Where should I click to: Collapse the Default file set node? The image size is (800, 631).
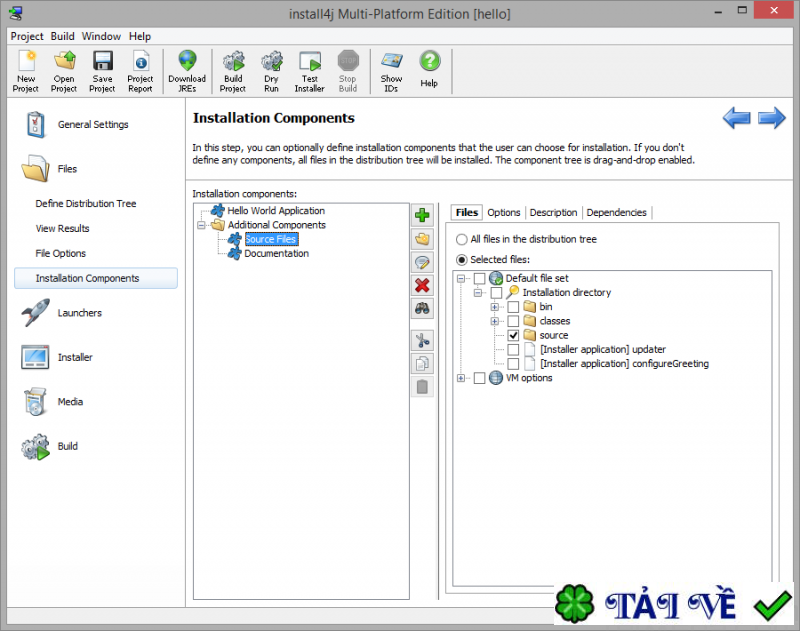point(461,279)
